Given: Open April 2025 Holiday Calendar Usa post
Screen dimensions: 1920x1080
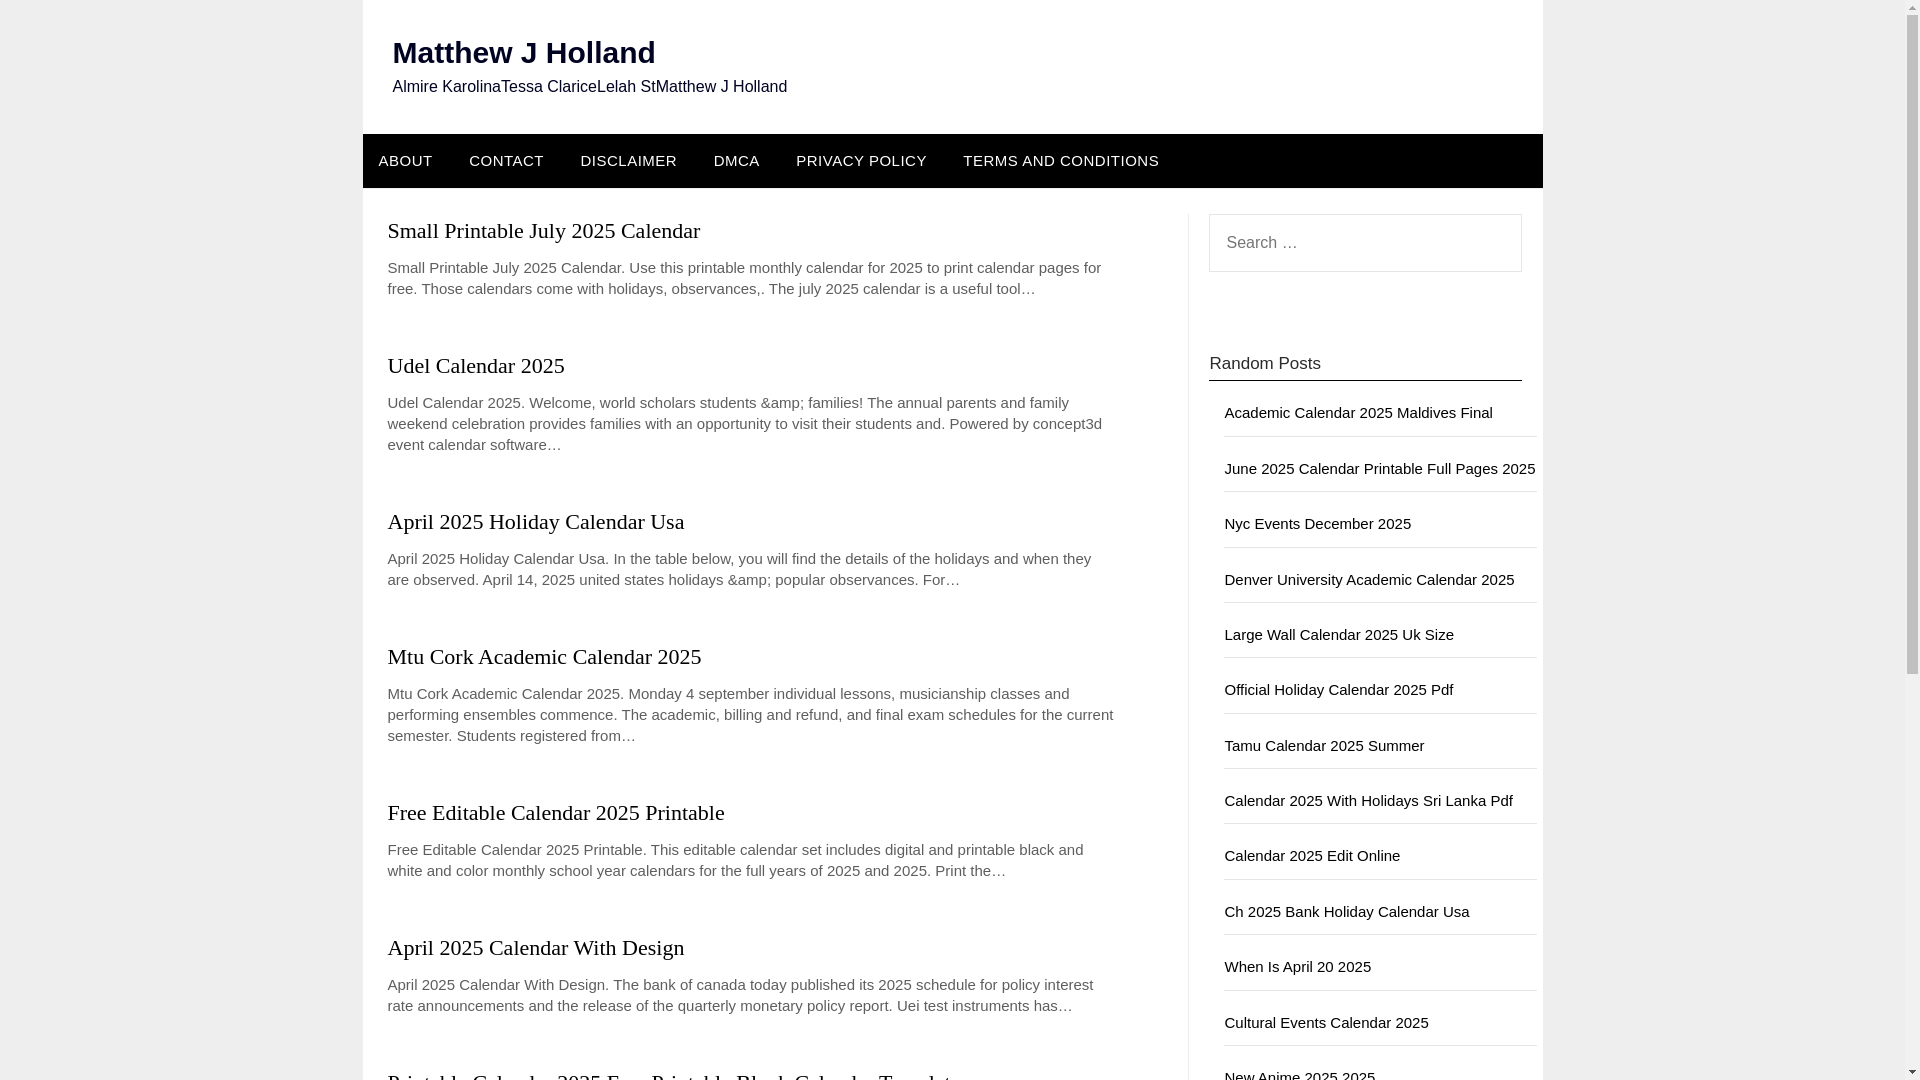Looking at the screenshot, I should (x=536, y=522).
